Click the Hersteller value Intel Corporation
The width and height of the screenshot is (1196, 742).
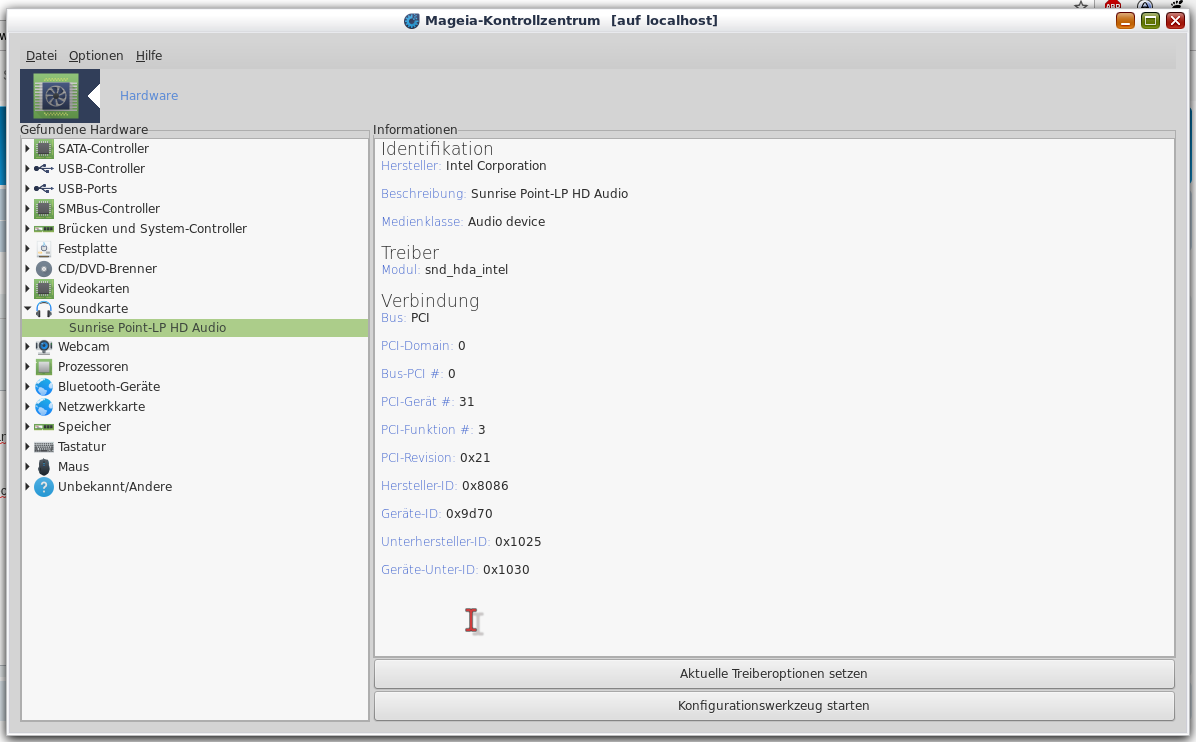(496, 166)
